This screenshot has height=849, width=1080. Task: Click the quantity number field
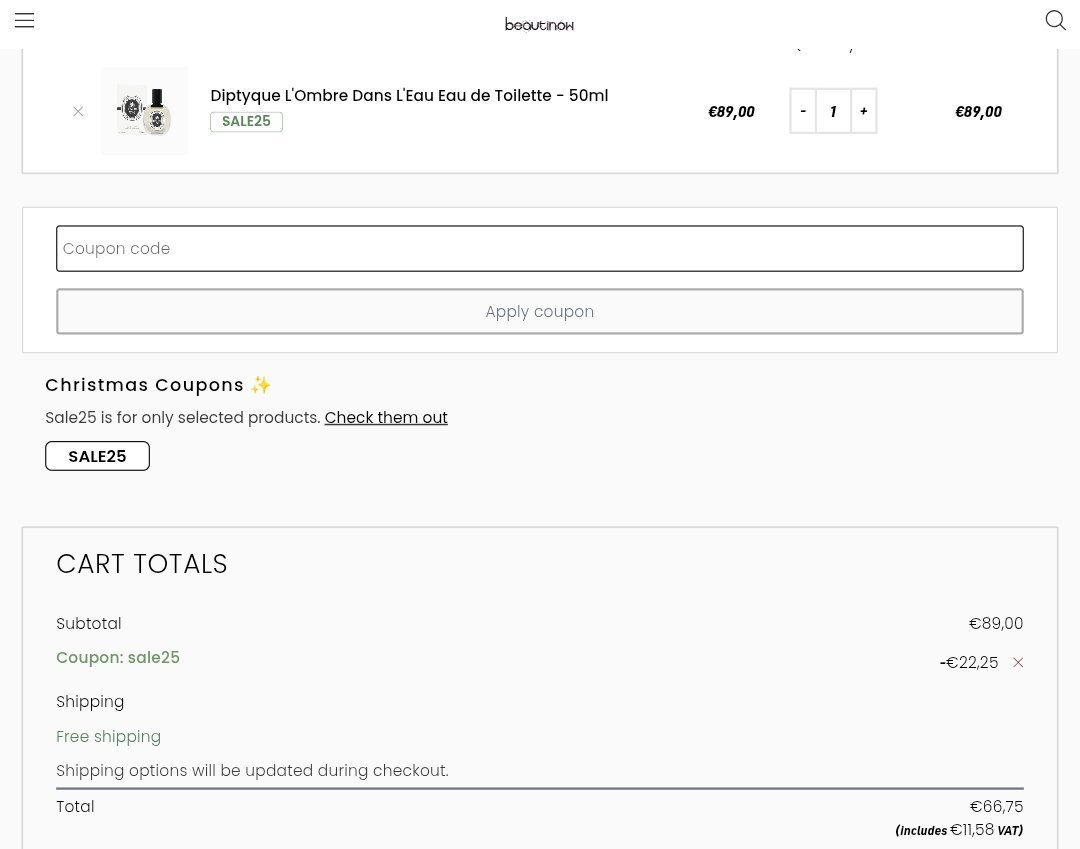(833, 111)
